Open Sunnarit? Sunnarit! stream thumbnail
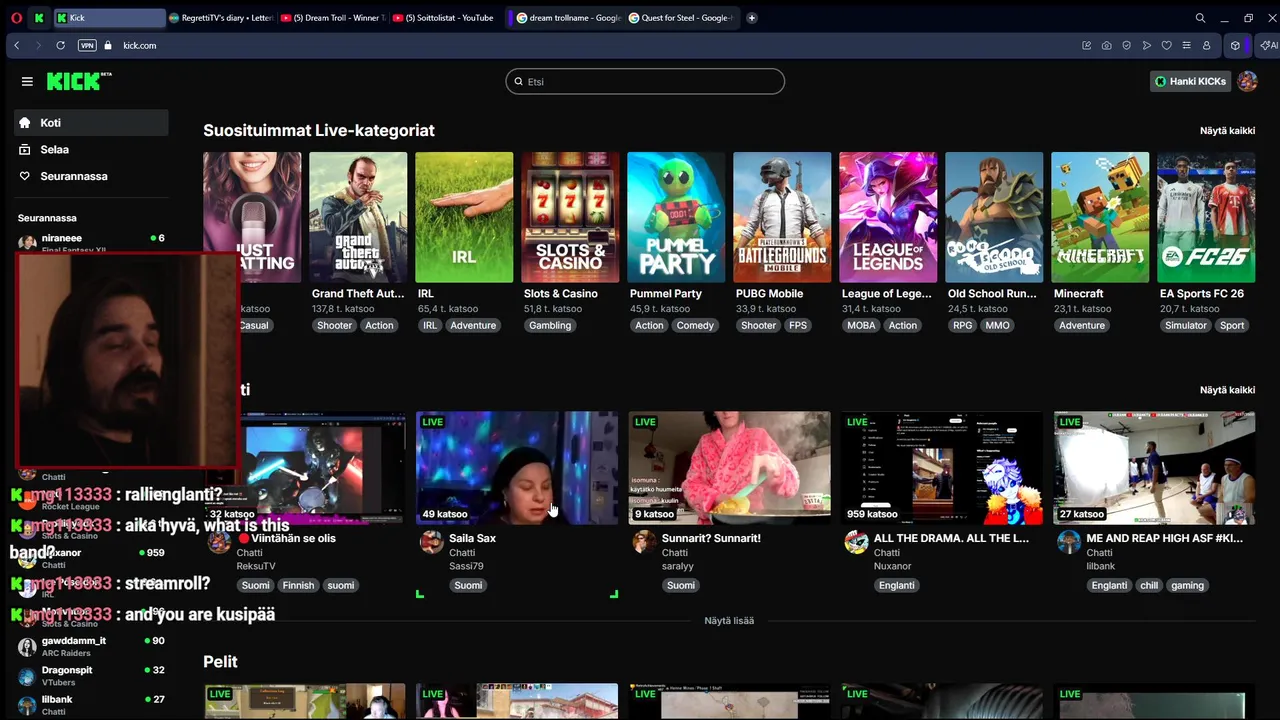The width and height of the screenshot is (1280, 720). (x=729, y=468)
